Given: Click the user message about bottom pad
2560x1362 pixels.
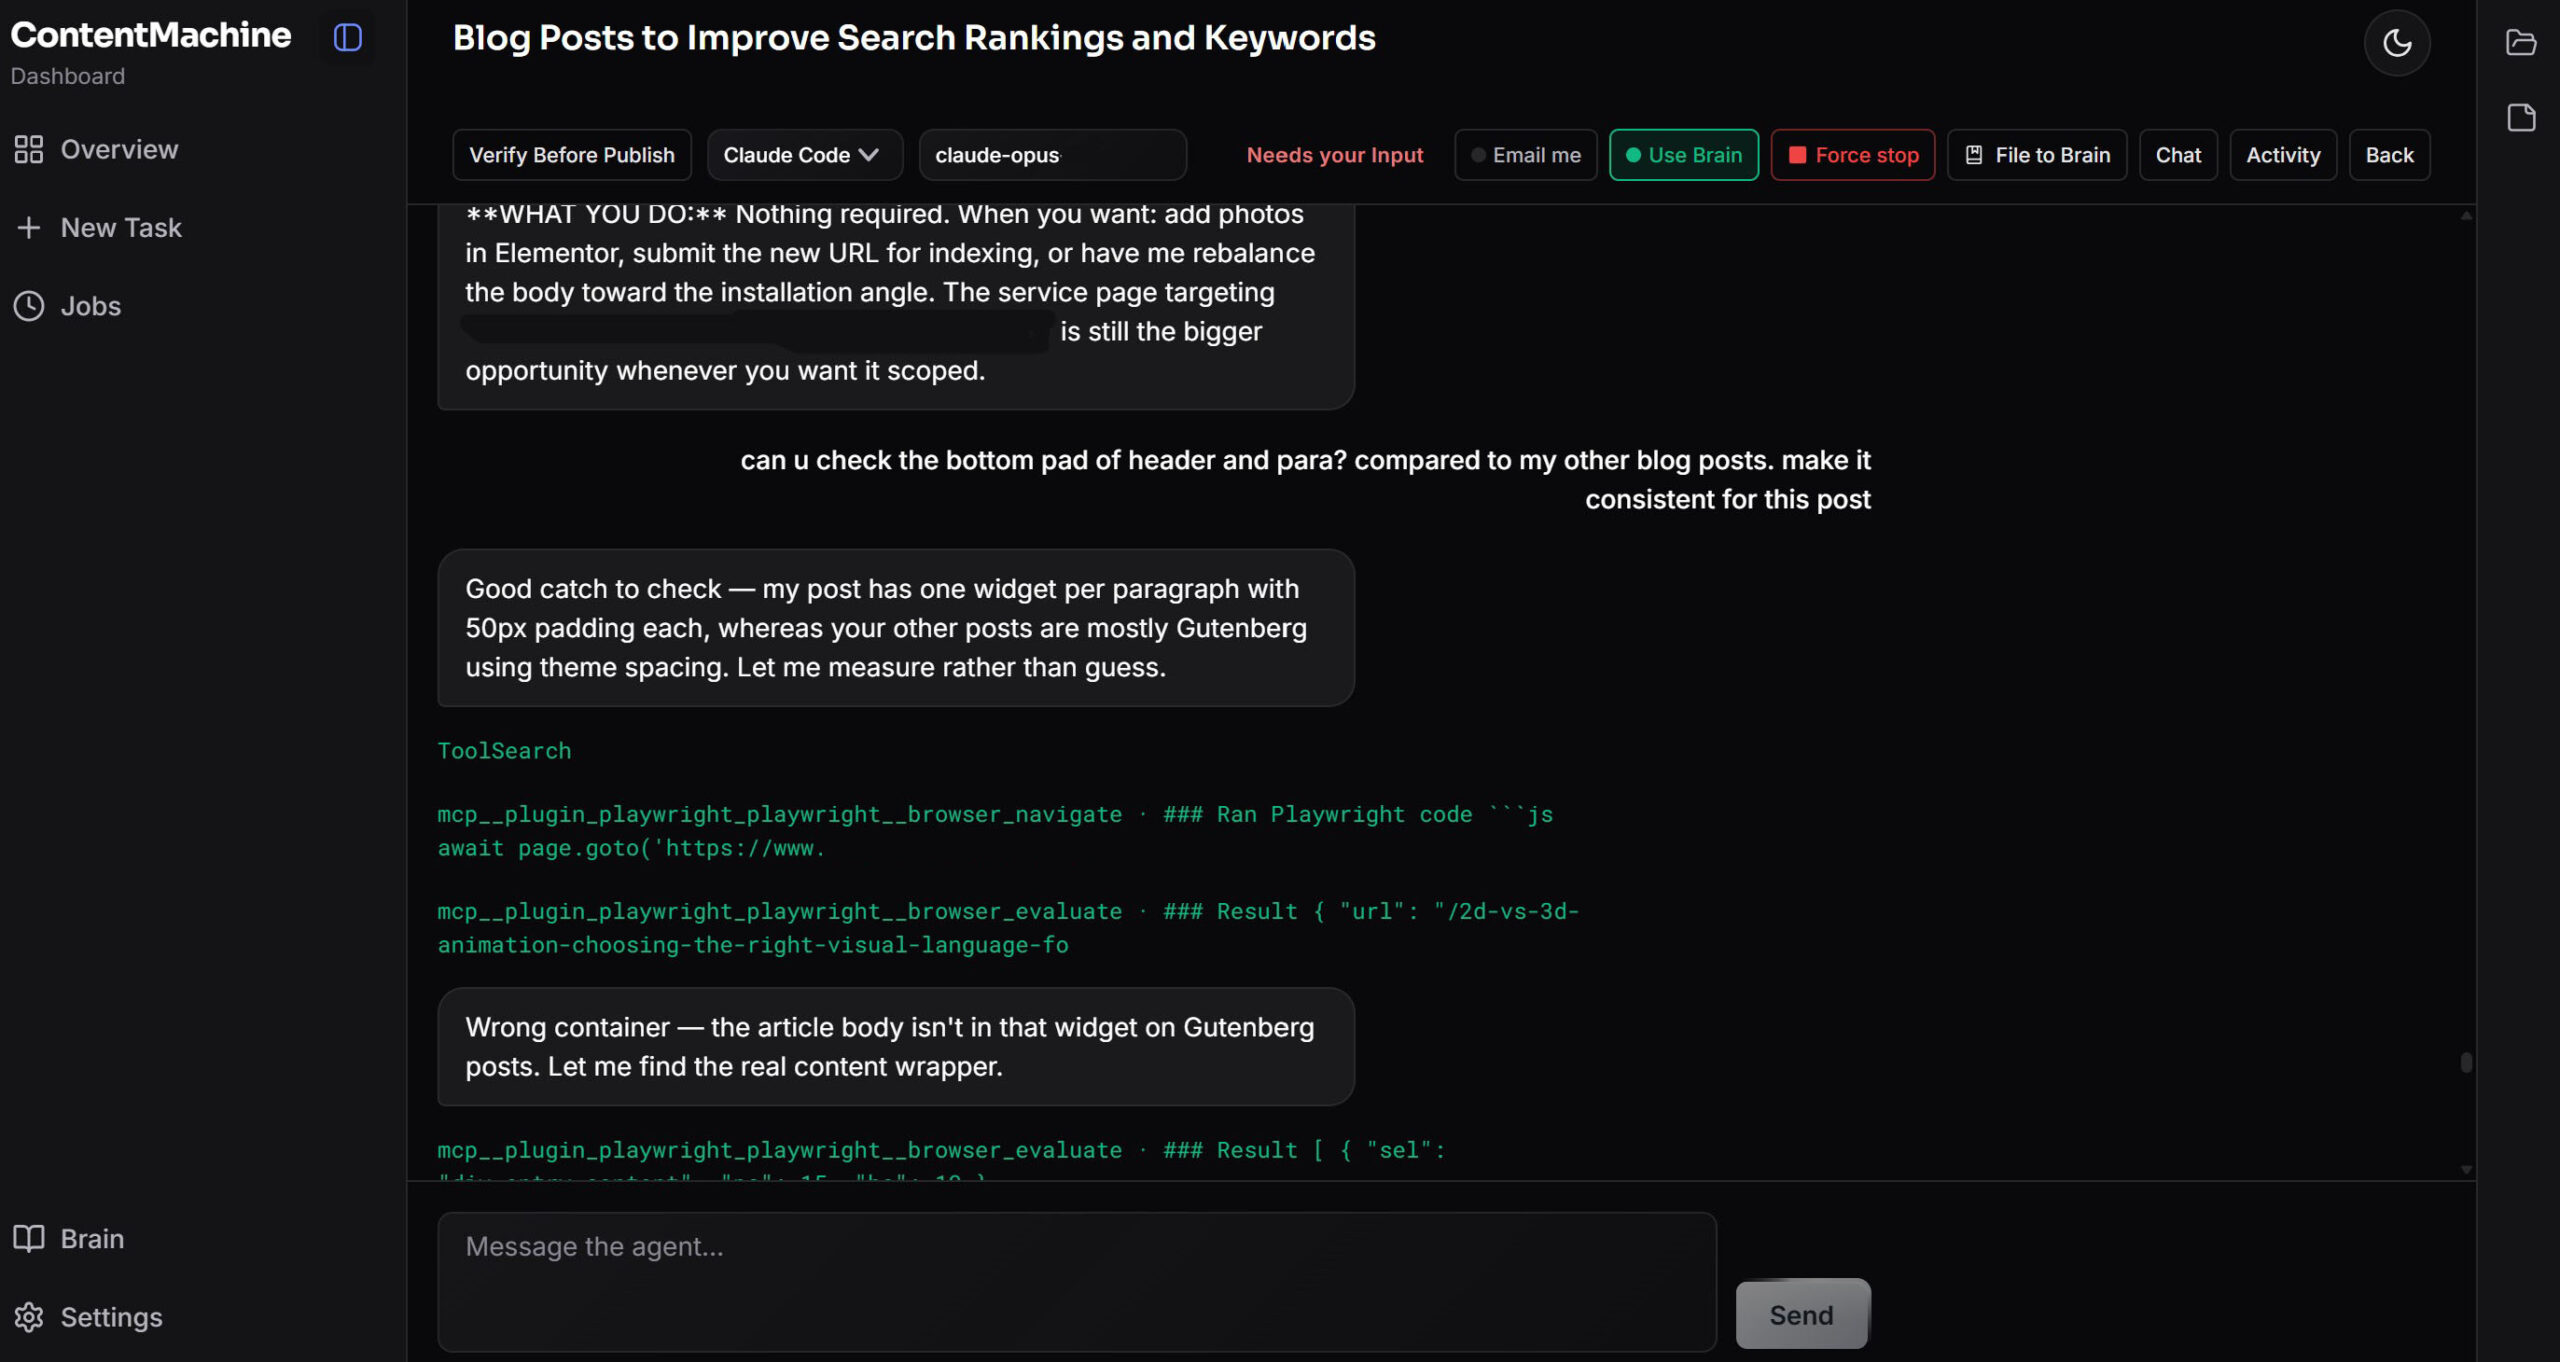Looking at the screenshot, I should [1305, 480].
